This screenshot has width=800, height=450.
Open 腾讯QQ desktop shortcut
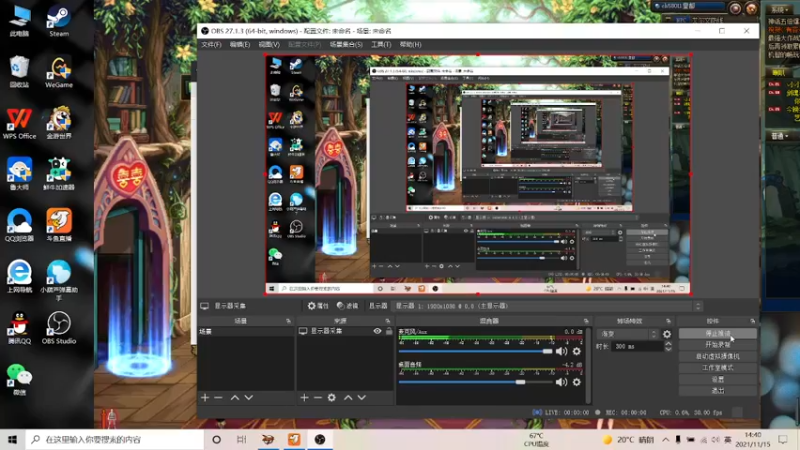pyautogui.click(x=19, y=328)
